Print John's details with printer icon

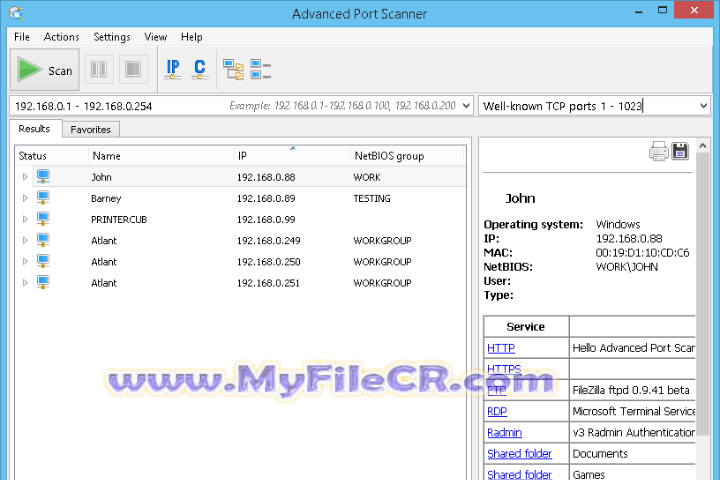pos(658,151)
